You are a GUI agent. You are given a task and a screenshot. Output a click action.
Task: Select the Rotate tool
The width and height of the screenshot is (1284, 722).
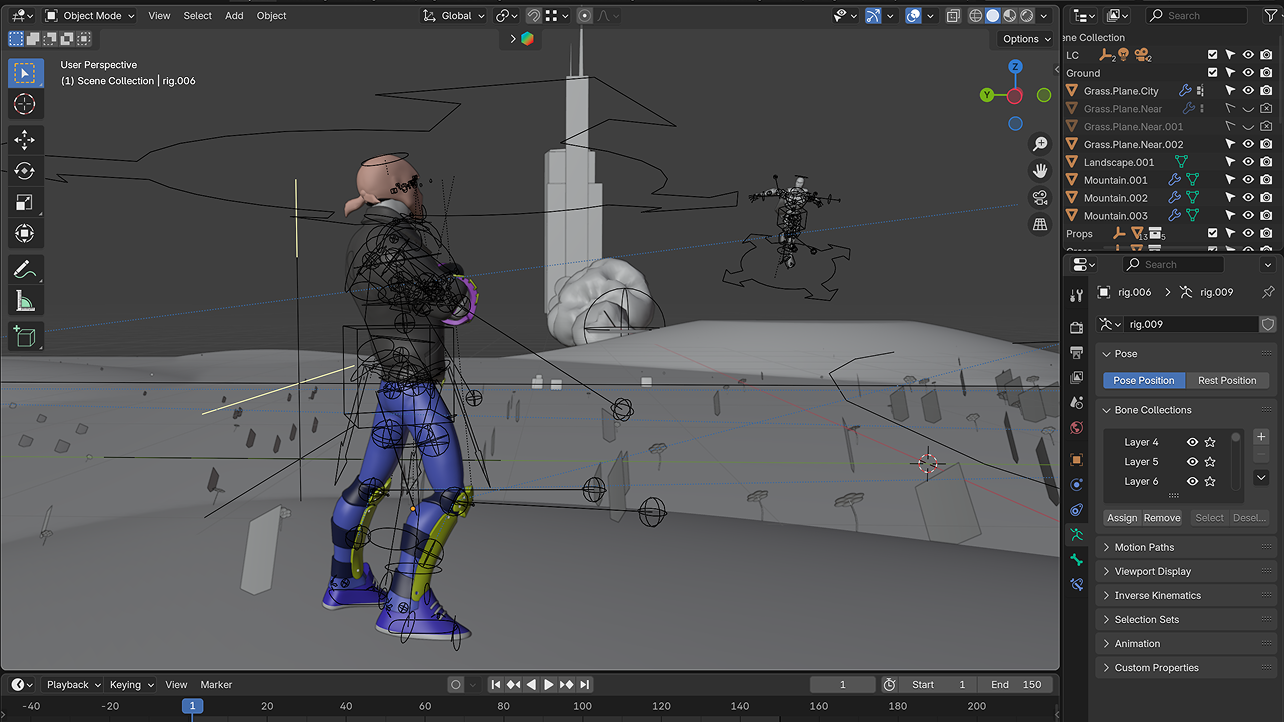(x=25, y=171)
